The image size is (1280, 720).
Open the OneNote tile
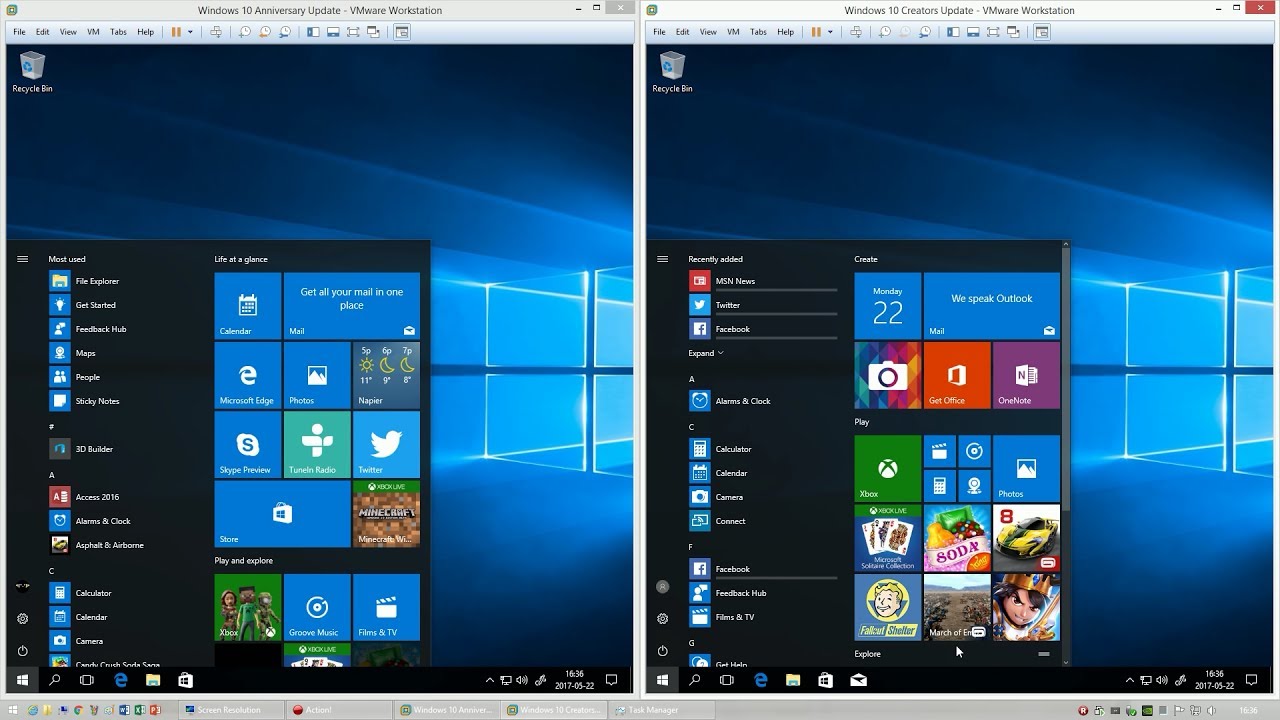tap(1026, 375)
